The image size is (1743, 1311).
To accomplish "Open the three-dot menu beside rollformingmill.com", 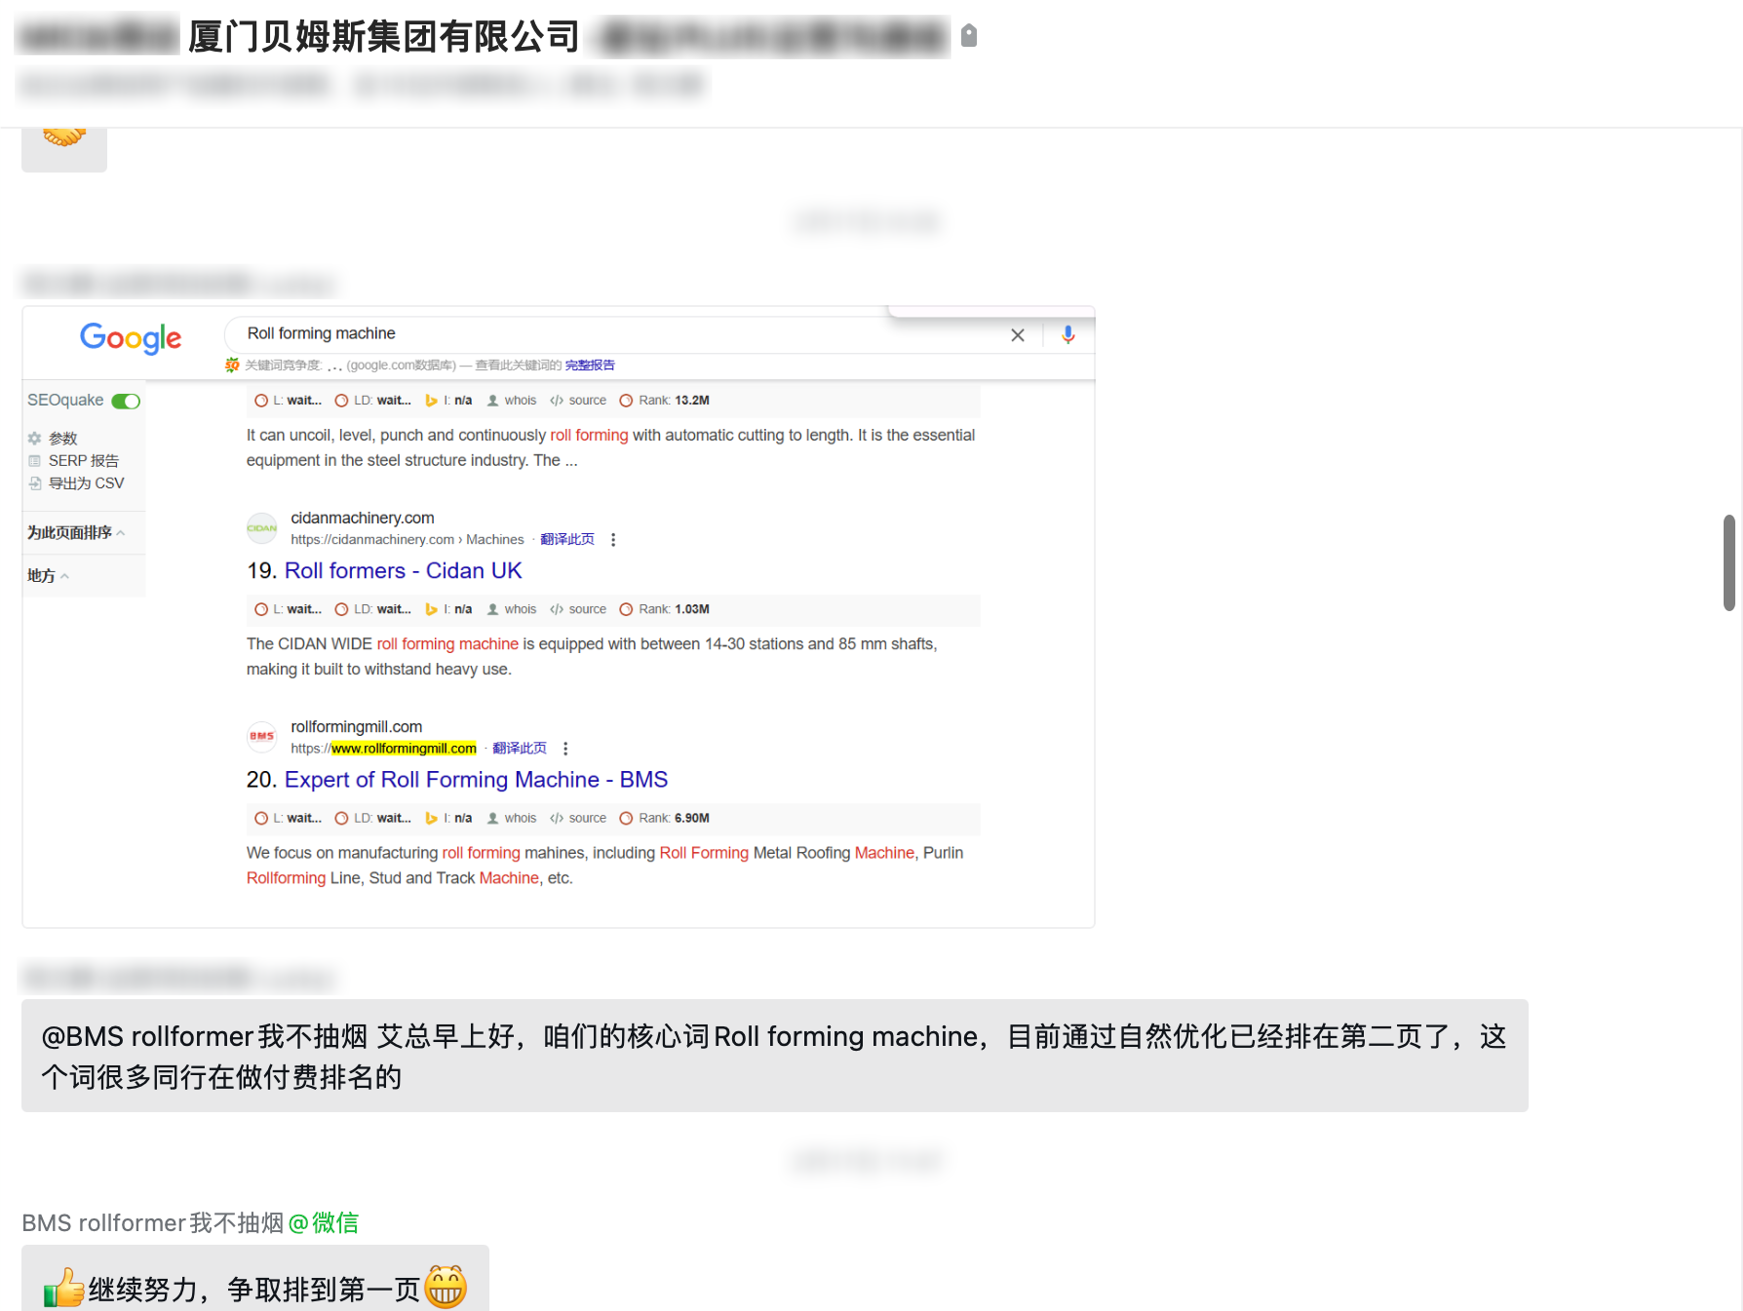I will [565, 747].
